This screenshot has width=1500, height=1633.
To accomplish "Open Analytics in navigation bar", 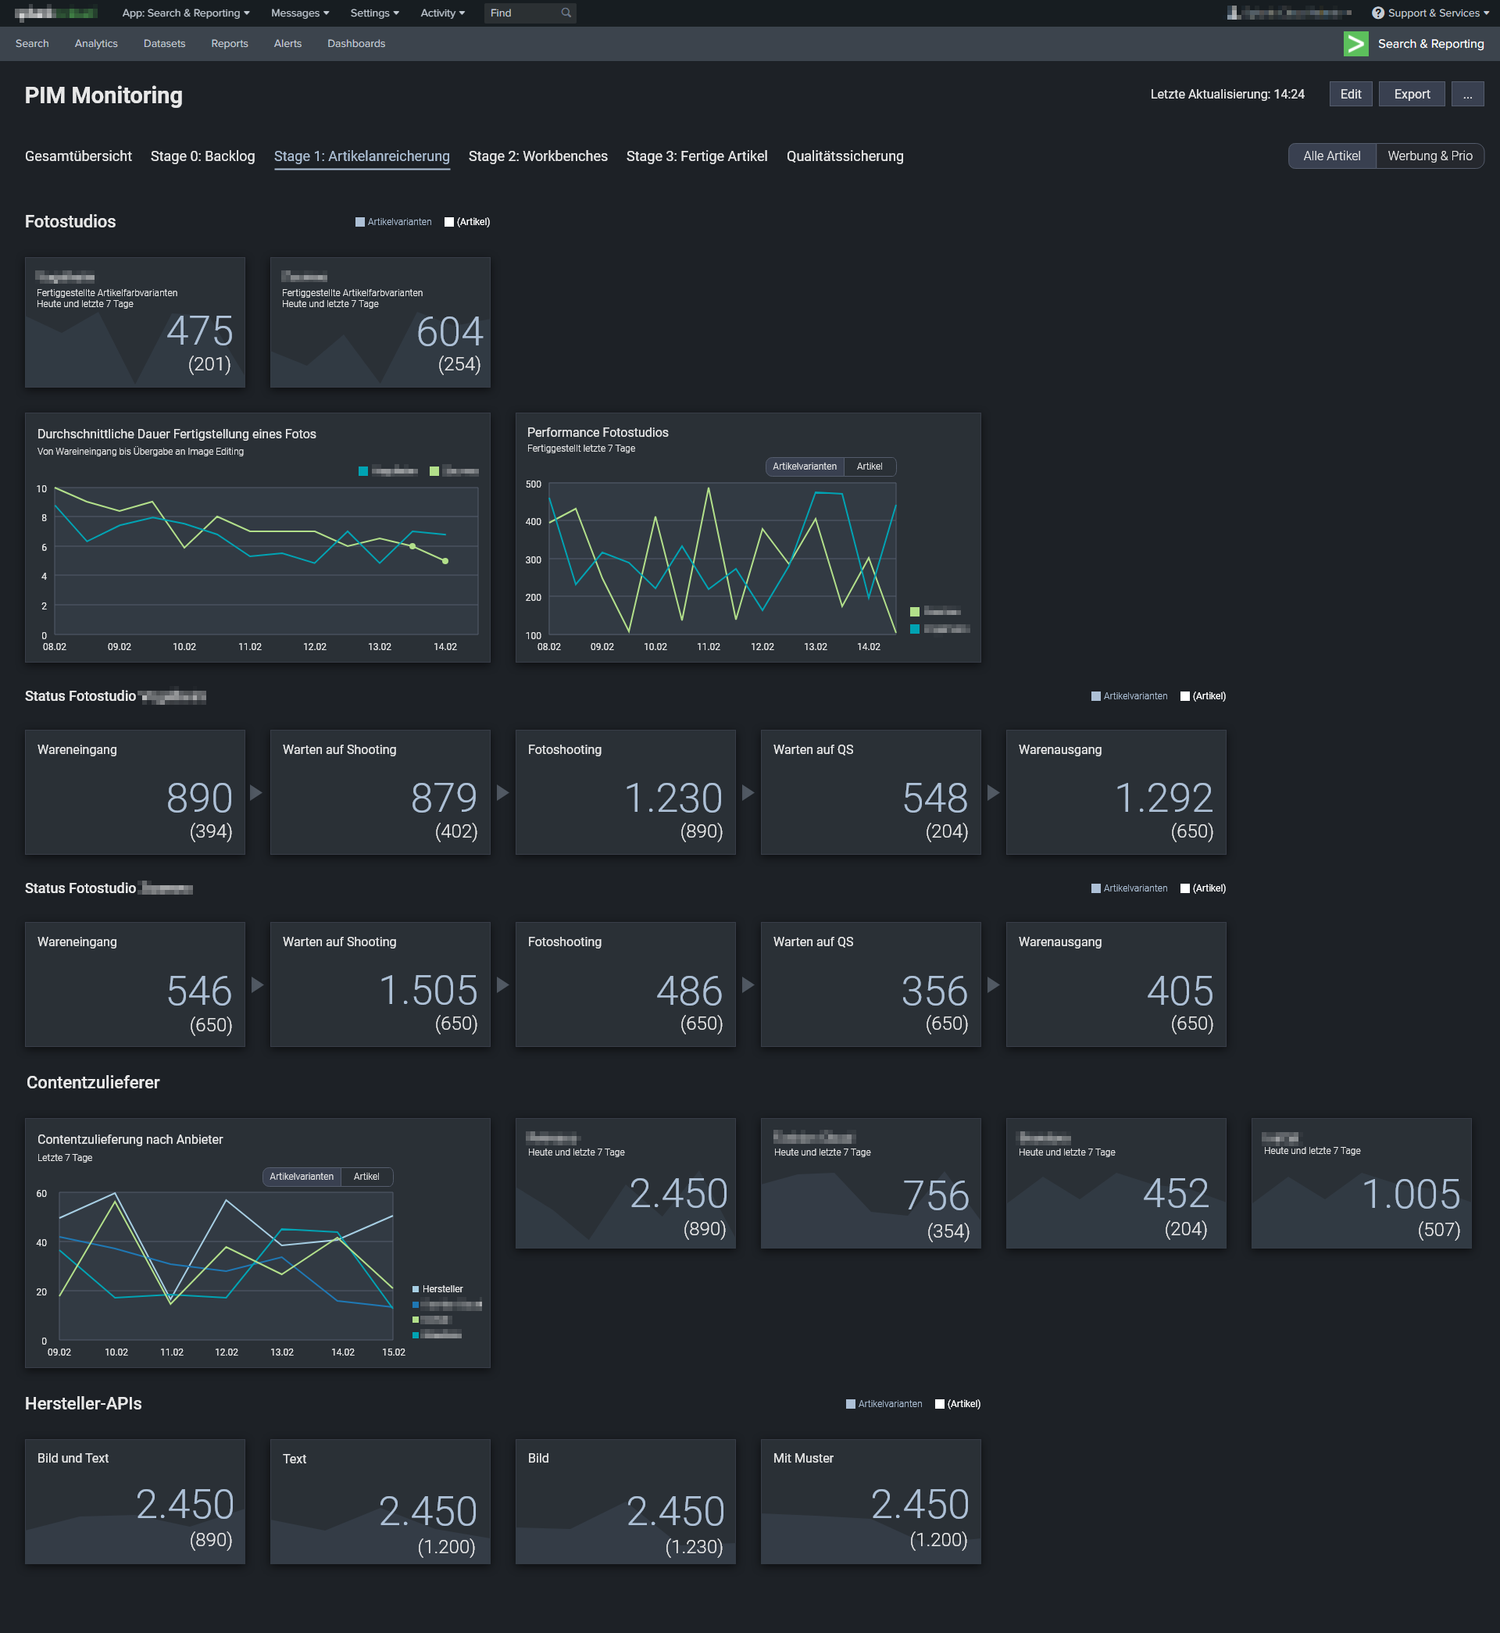I will tap(96, 44).
